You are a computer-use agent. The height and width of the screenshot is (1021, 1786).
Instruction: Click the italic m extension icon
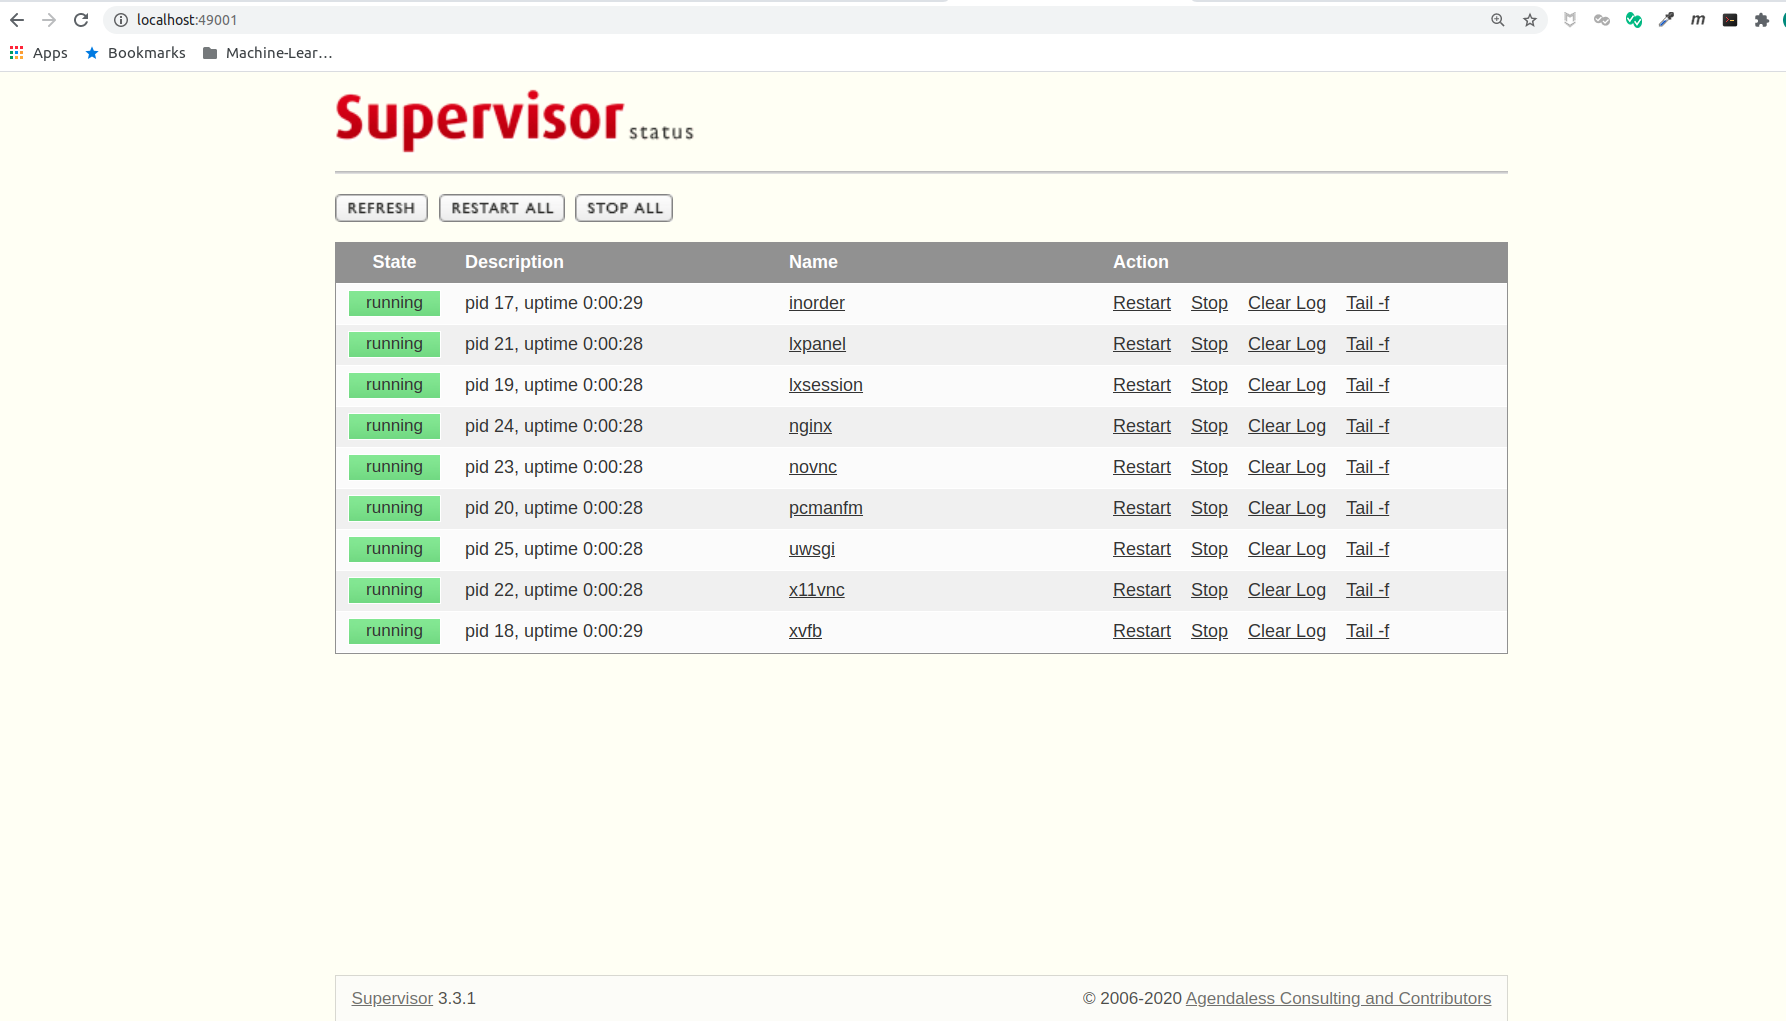point(1698,20)
